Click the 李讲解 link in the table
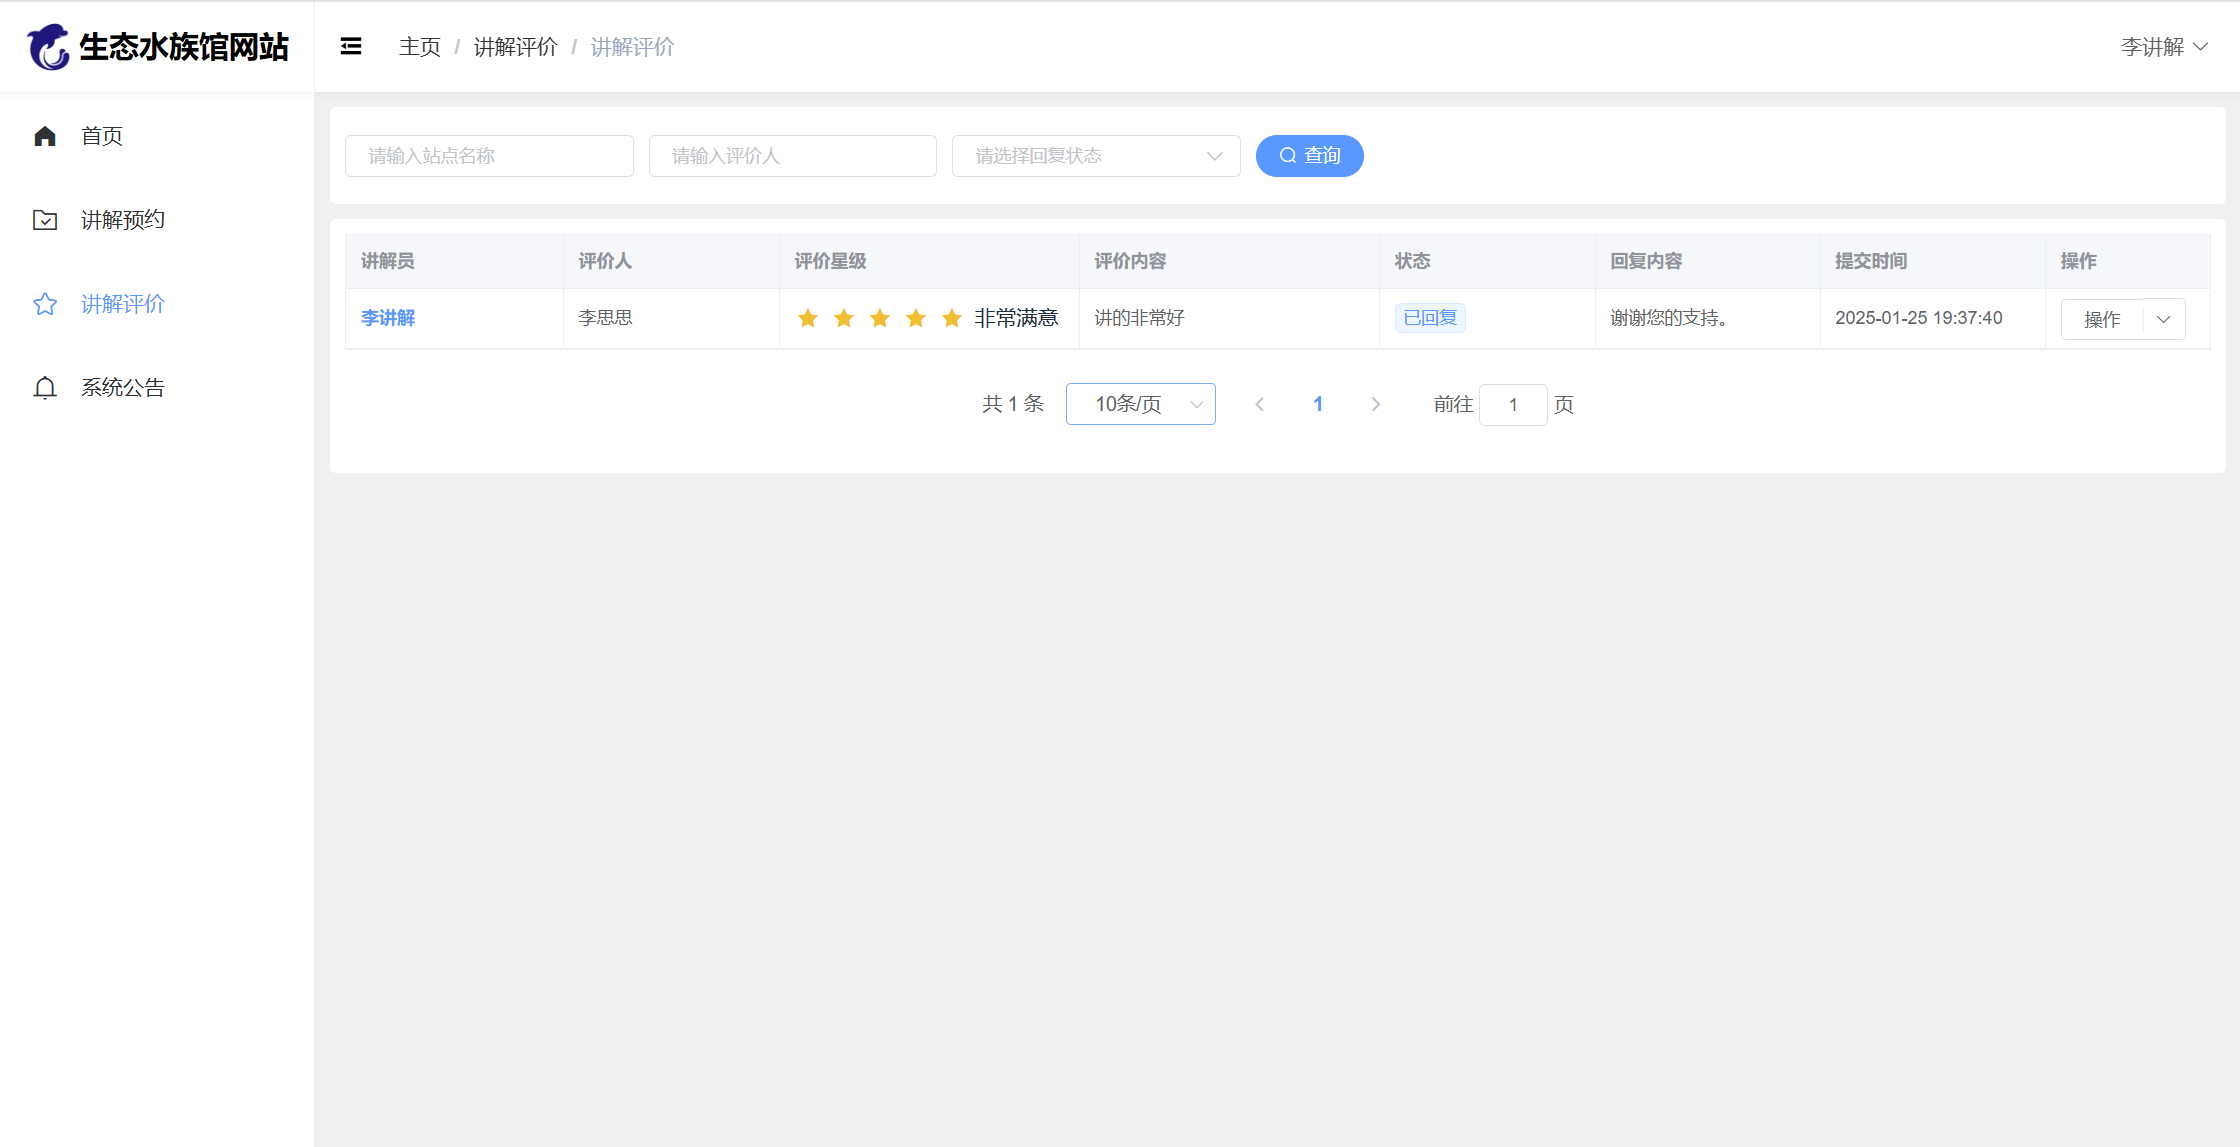 [388, 318]
